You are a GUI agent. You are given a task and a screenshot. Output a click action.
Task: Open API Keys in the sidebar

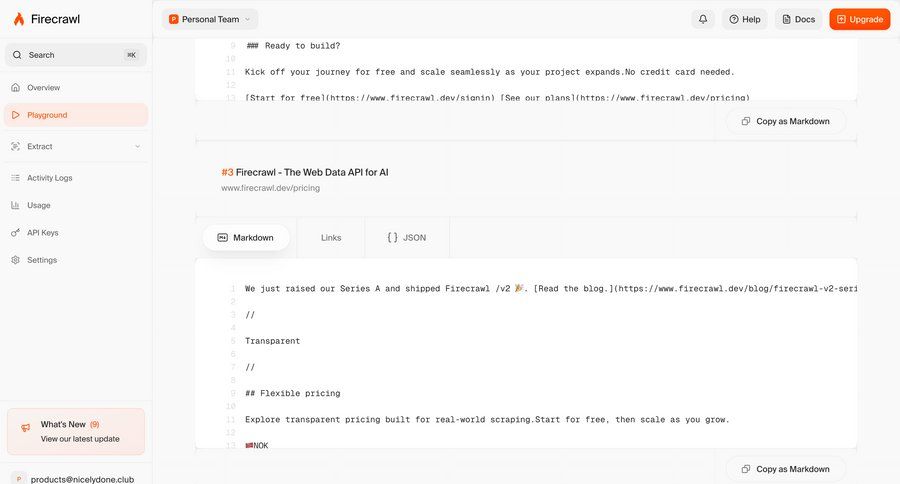(x=76, y=233)
